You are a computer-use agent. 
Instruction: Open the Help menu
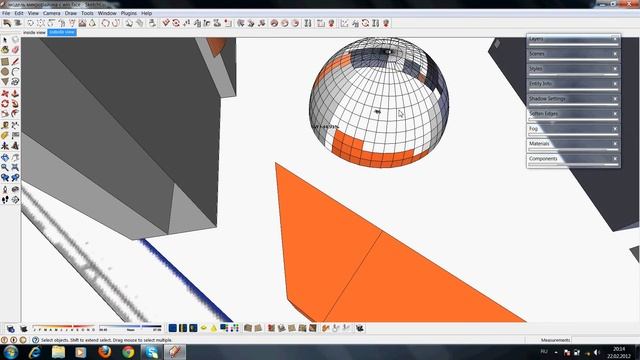pyautogui.click(x=147, y=13)
